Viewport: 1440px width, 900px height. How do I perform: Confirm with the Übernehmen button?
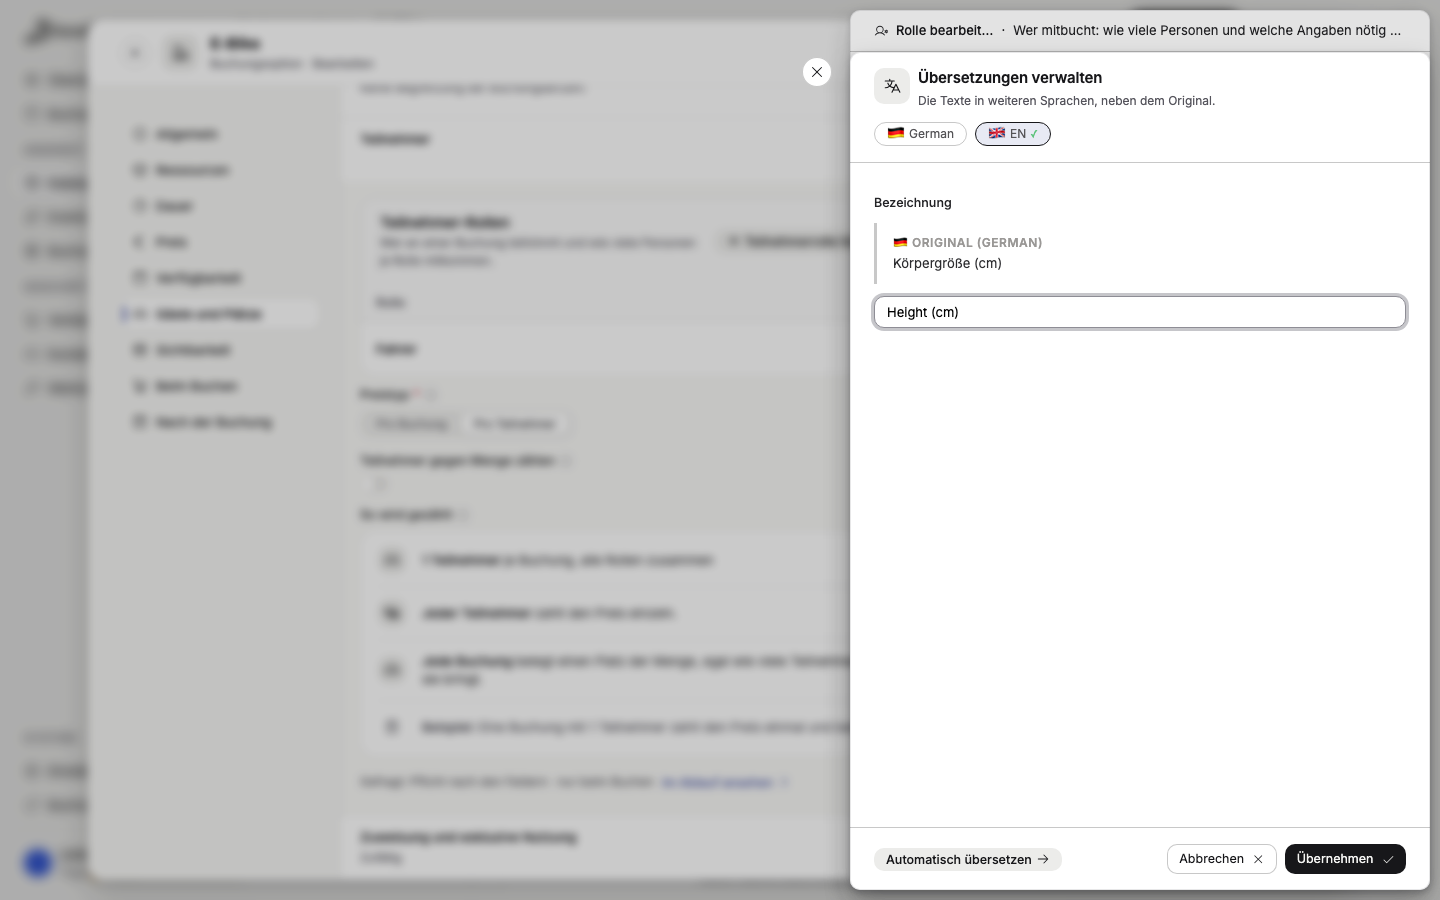1345,859
